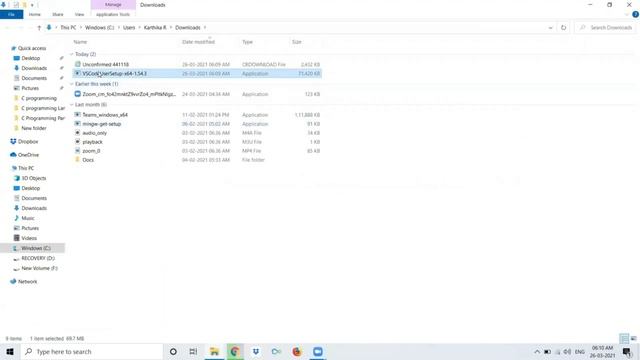Select the Unconfirmed 441118 file icon

click(x=78, y=64)
